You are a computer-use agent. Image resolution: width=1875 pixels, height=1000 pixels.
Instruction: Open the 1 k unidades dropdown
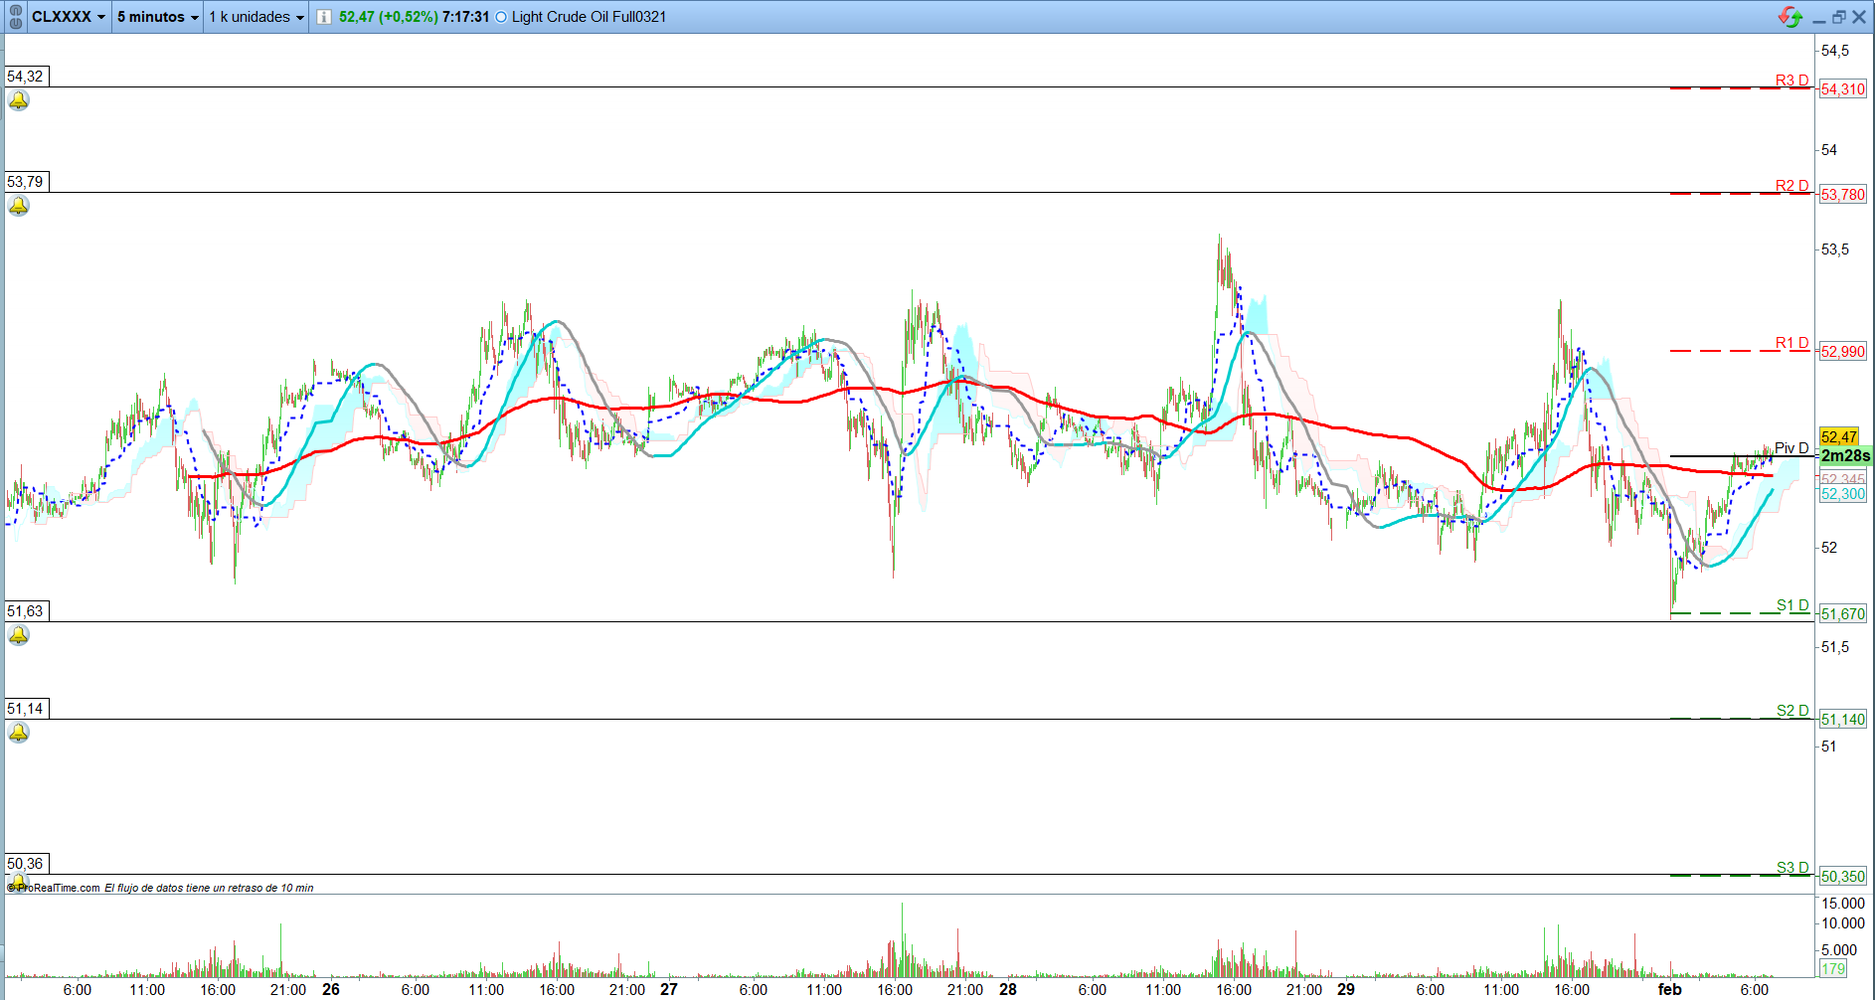(256, 17)
